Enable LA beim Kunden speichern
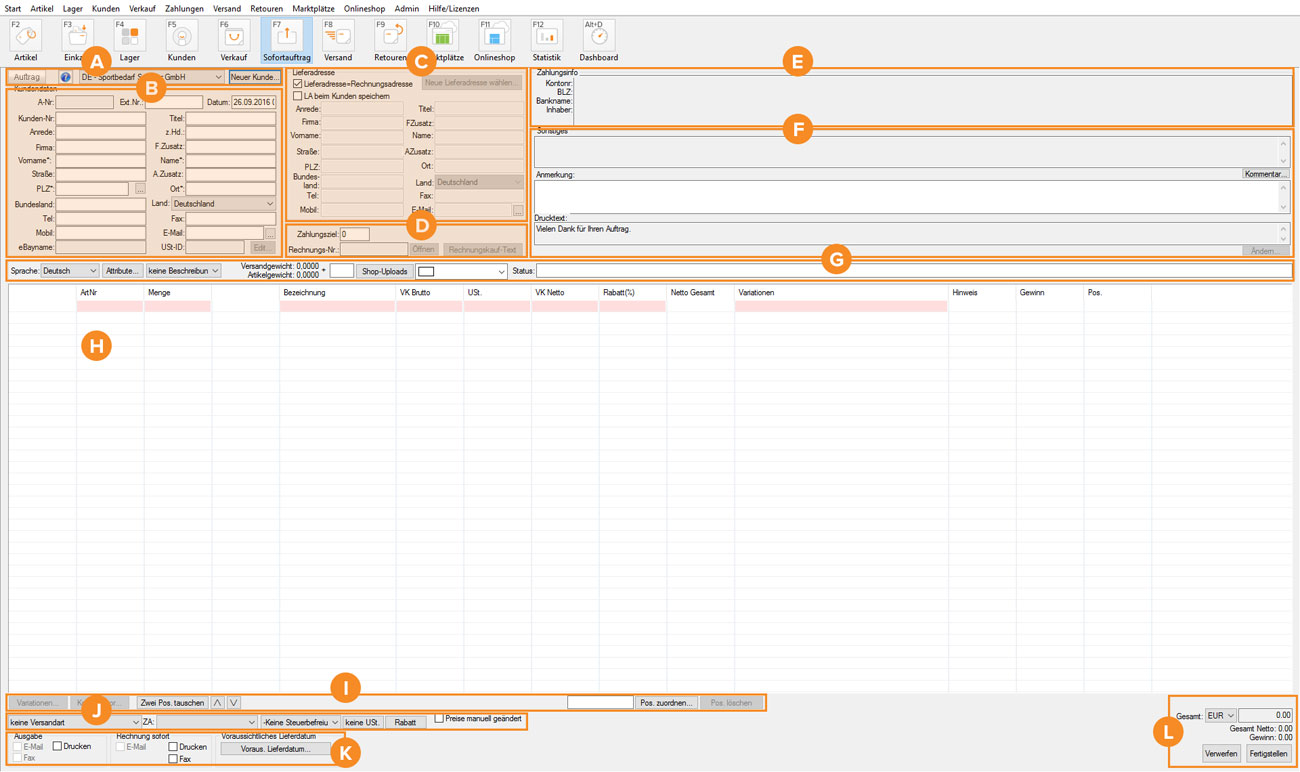This screenshot has height=772, width=1300. (298, 96)
